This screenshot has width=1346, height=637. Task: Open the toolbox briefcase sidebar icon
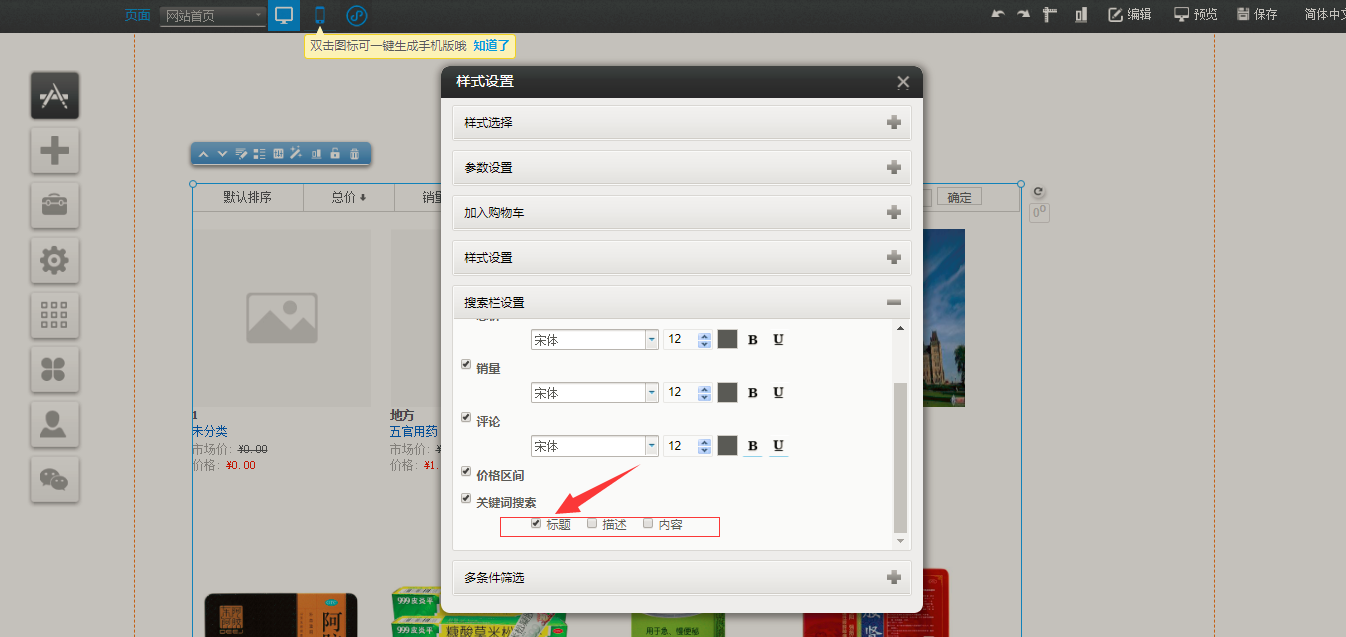point(54,205)
